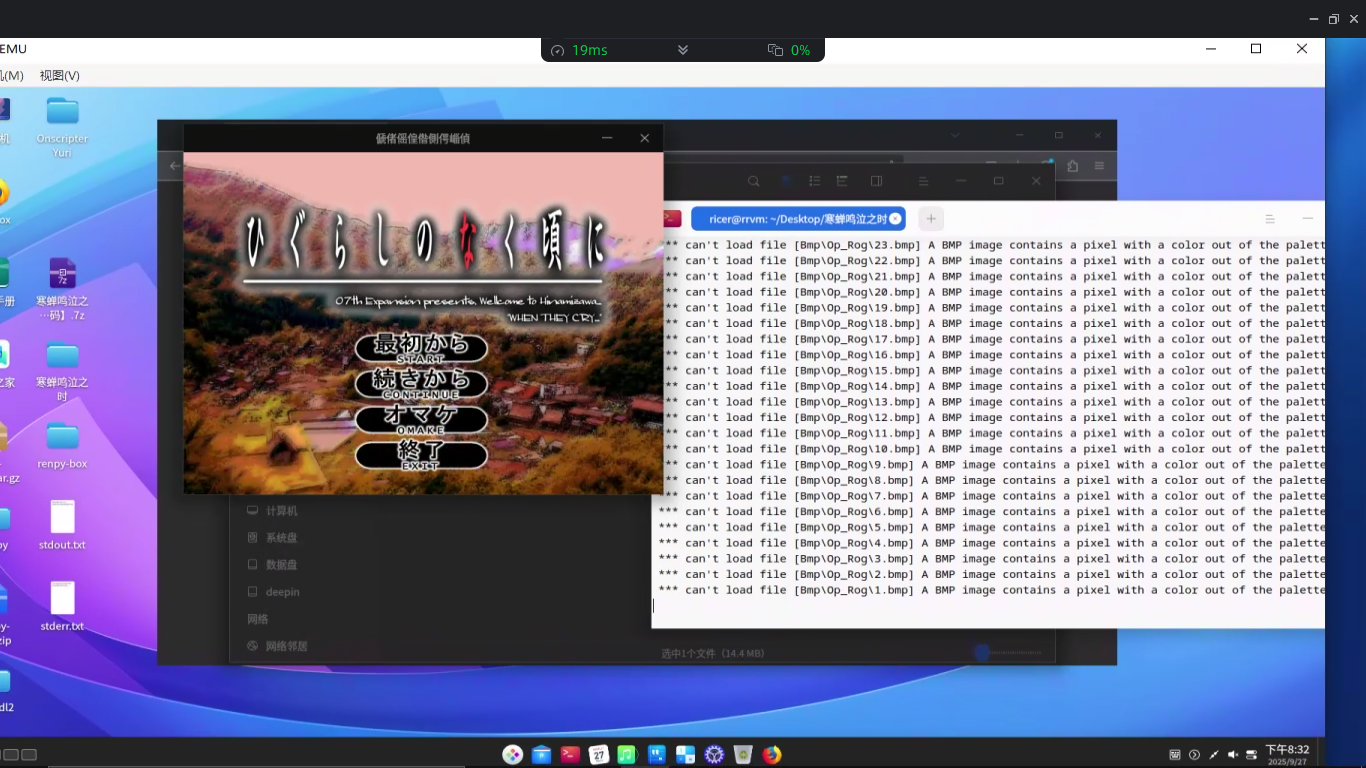
Task: Click the file manager status text 选中1个文件
Action: [x=713, y=653]
